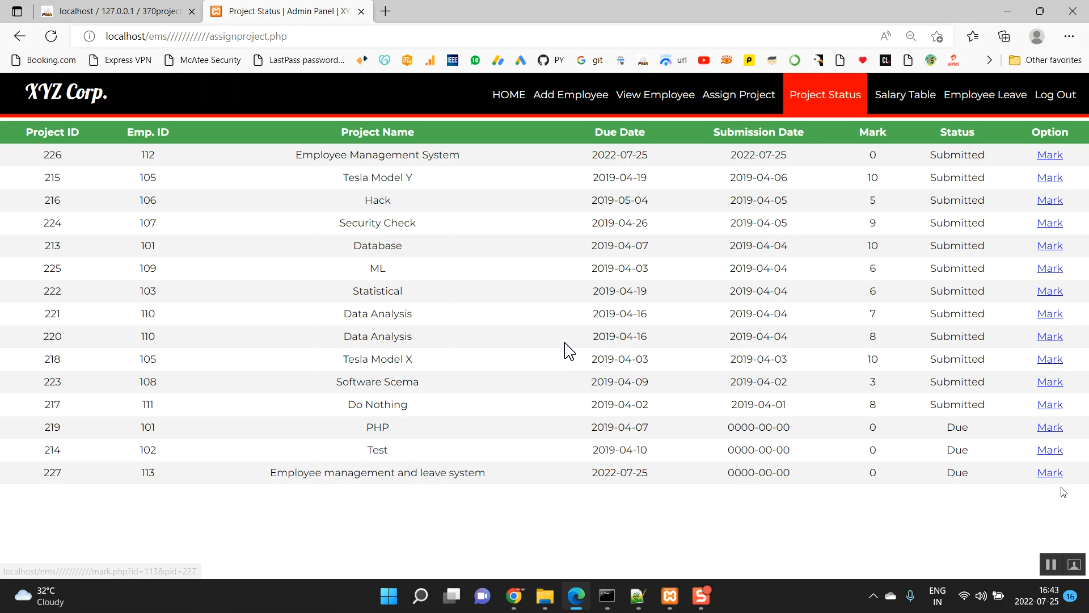The height and width of the screenshot is (613, 1089).
Task: Refresh the page with the reload icon
Action: [51, 36]
